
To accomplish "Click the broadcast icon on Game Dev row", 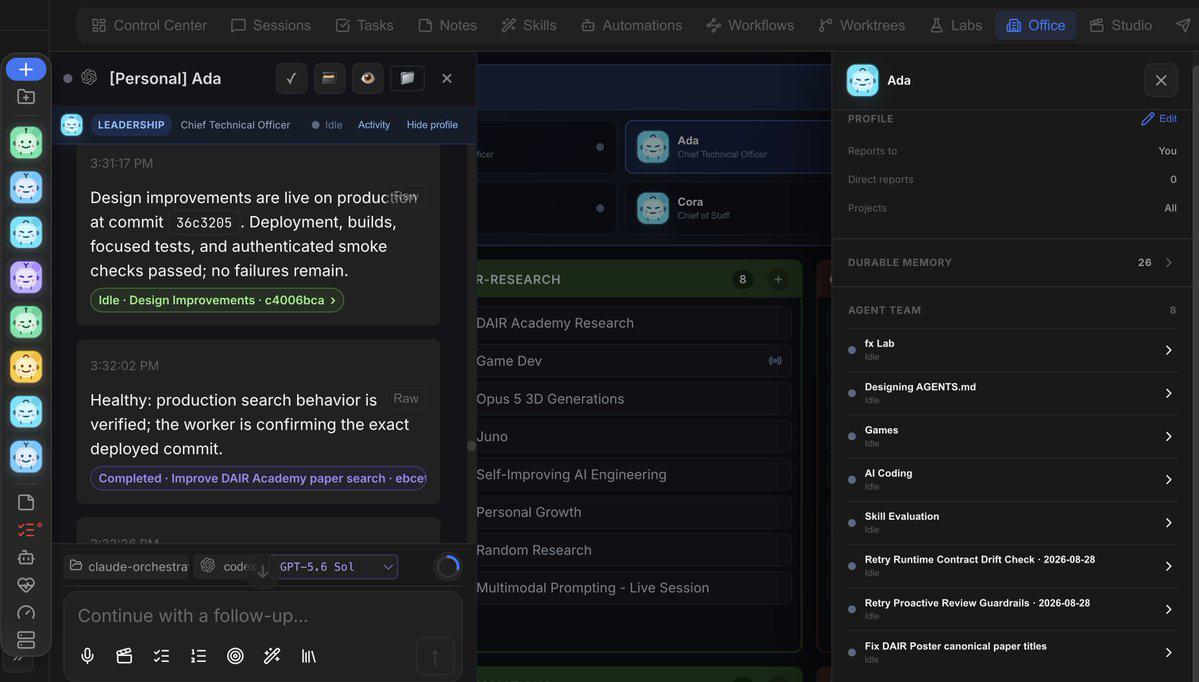I will [x=775, y=361].
